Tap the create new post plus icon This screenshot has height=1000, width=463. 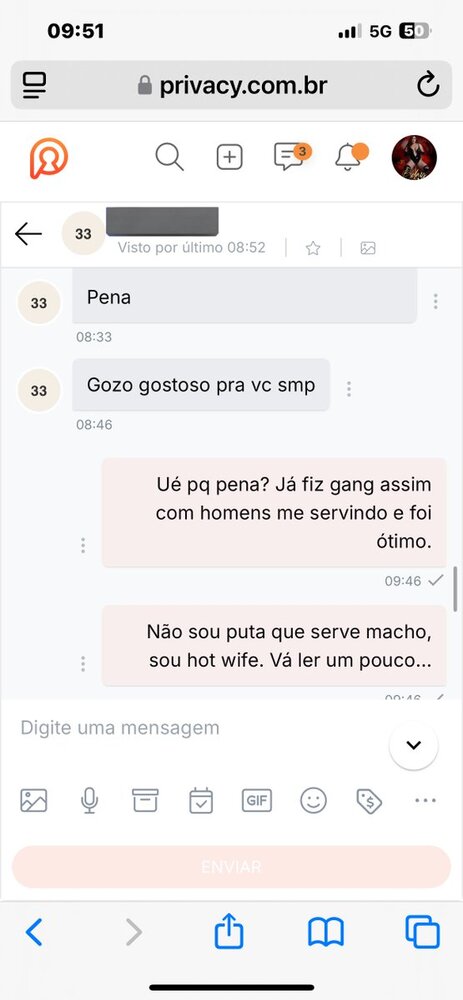[230, 157]
